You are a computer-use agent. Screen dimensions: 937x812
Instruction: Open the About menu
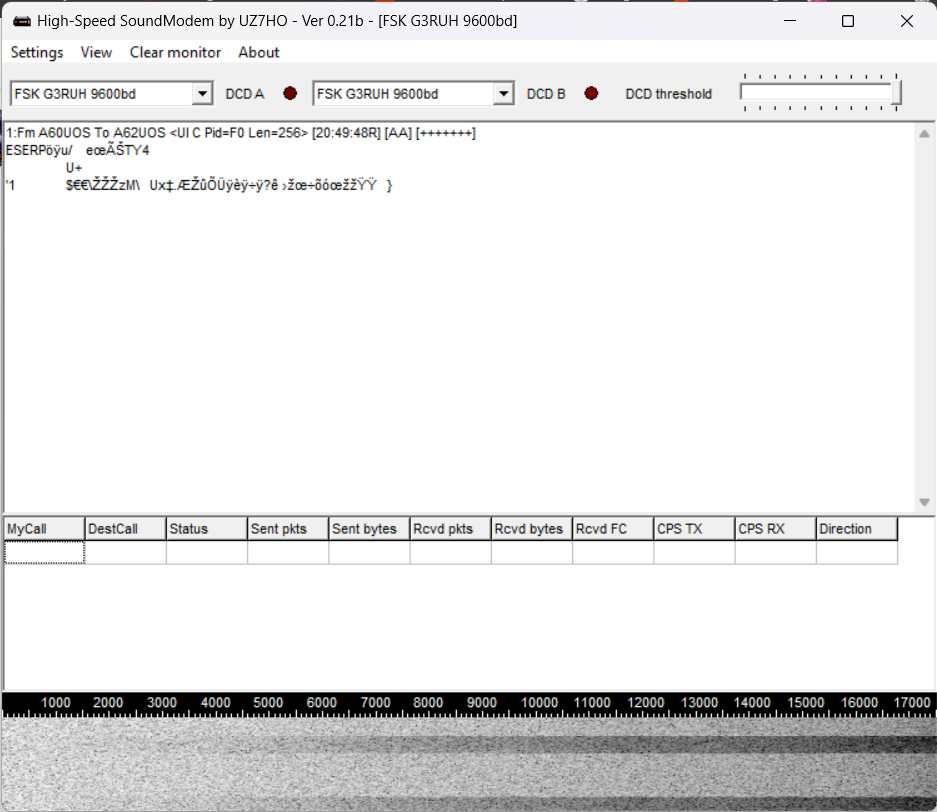(x=259, y=53)
